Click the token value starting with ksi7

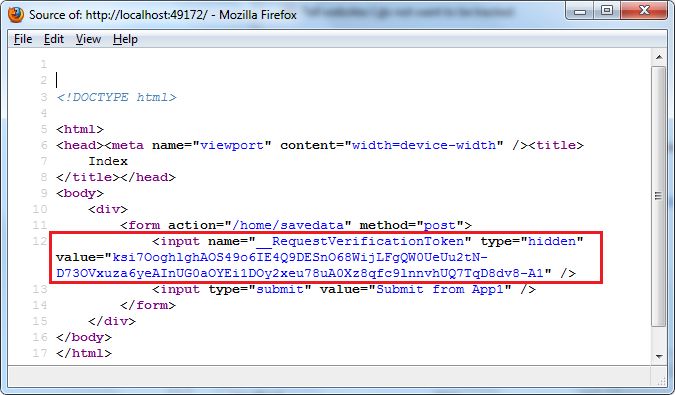point(300,257)
